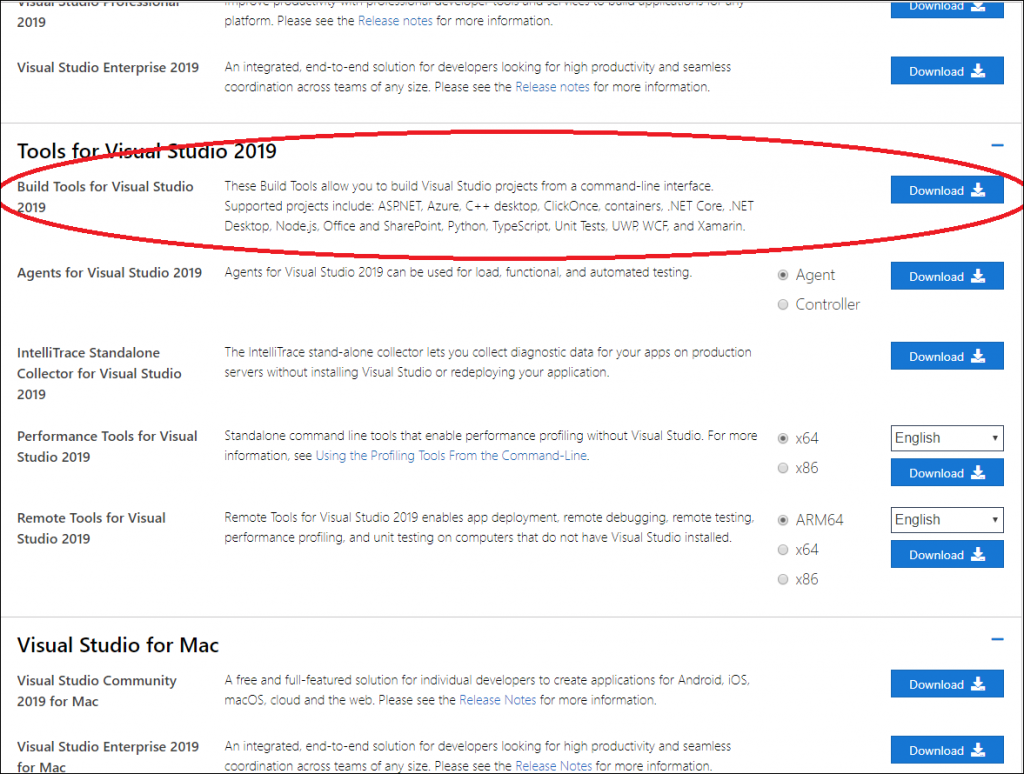
Task: Click 'Visual Studio for Mac' heading
Action: (118, 645)
